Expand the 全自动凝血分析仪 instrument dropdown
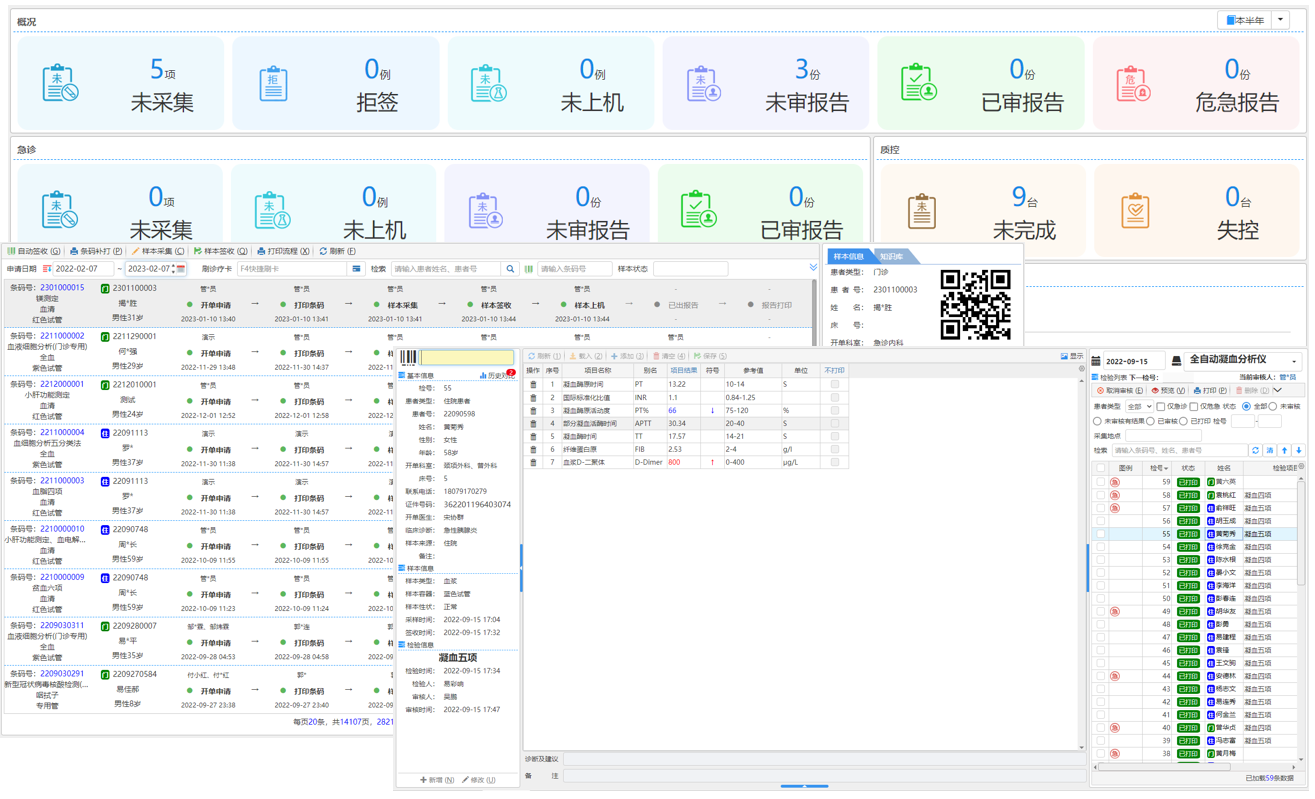 [x=1294, y=361]
